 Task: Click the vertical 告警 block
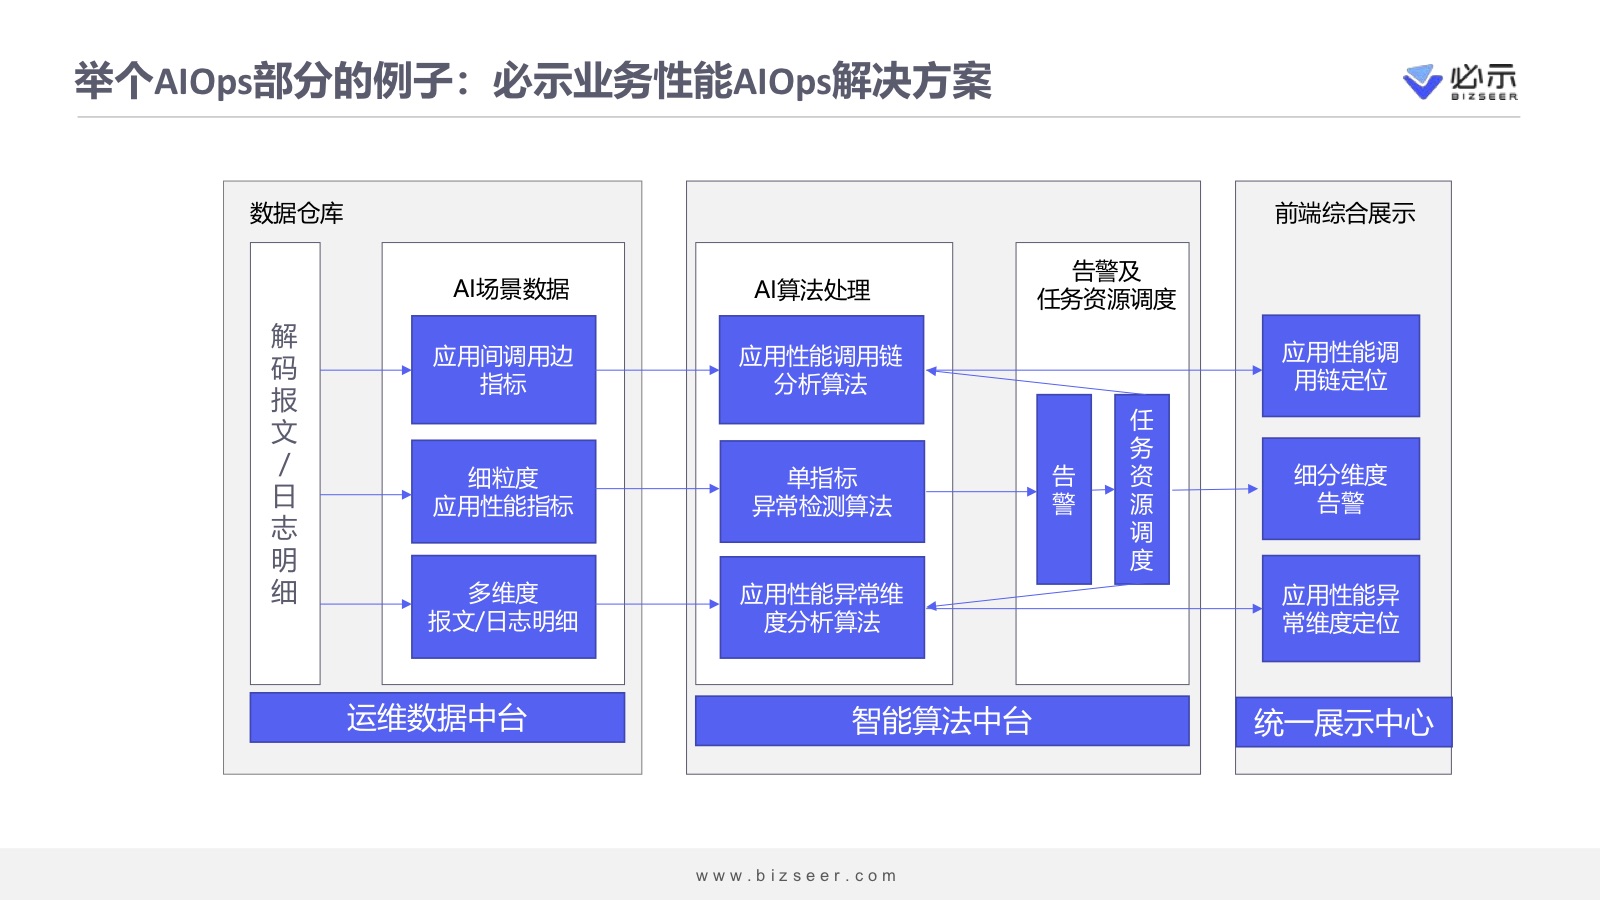pos(1063,489)
